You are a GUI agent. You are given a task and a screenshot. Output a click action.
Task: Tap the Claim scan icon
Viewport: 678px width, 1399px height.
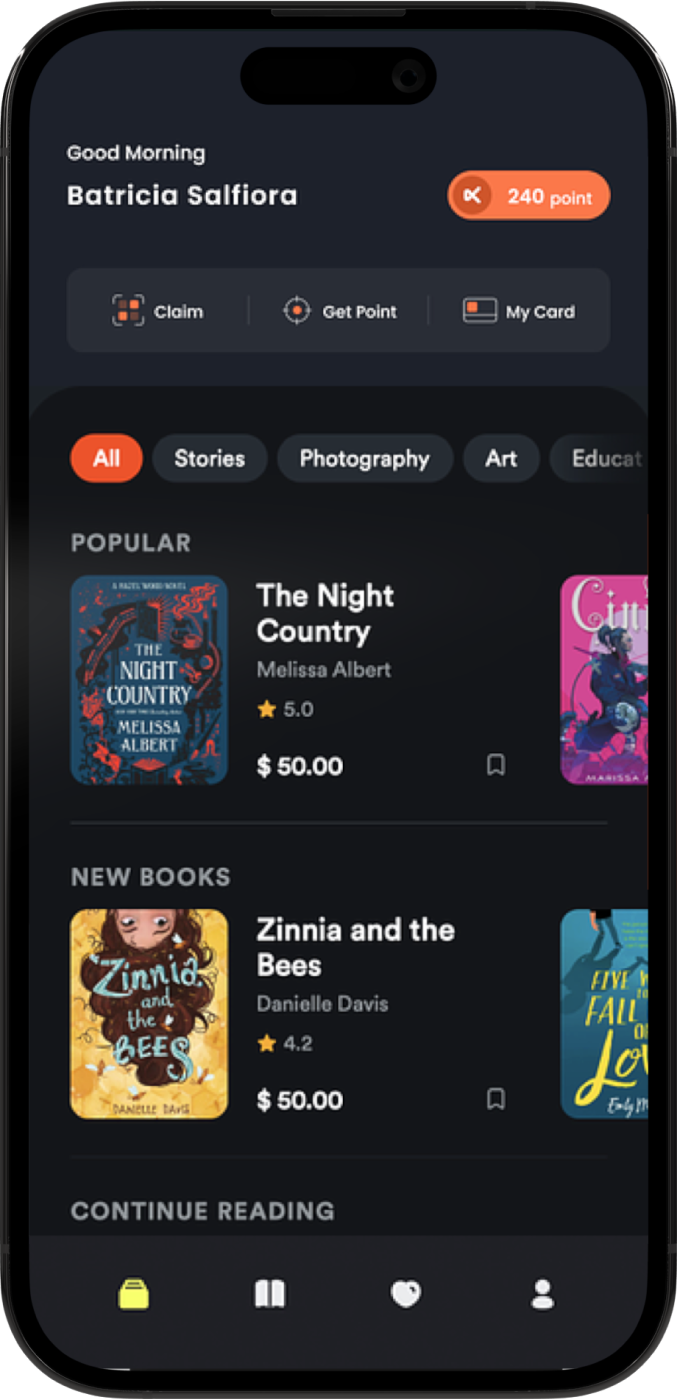(x=128, y=311)
